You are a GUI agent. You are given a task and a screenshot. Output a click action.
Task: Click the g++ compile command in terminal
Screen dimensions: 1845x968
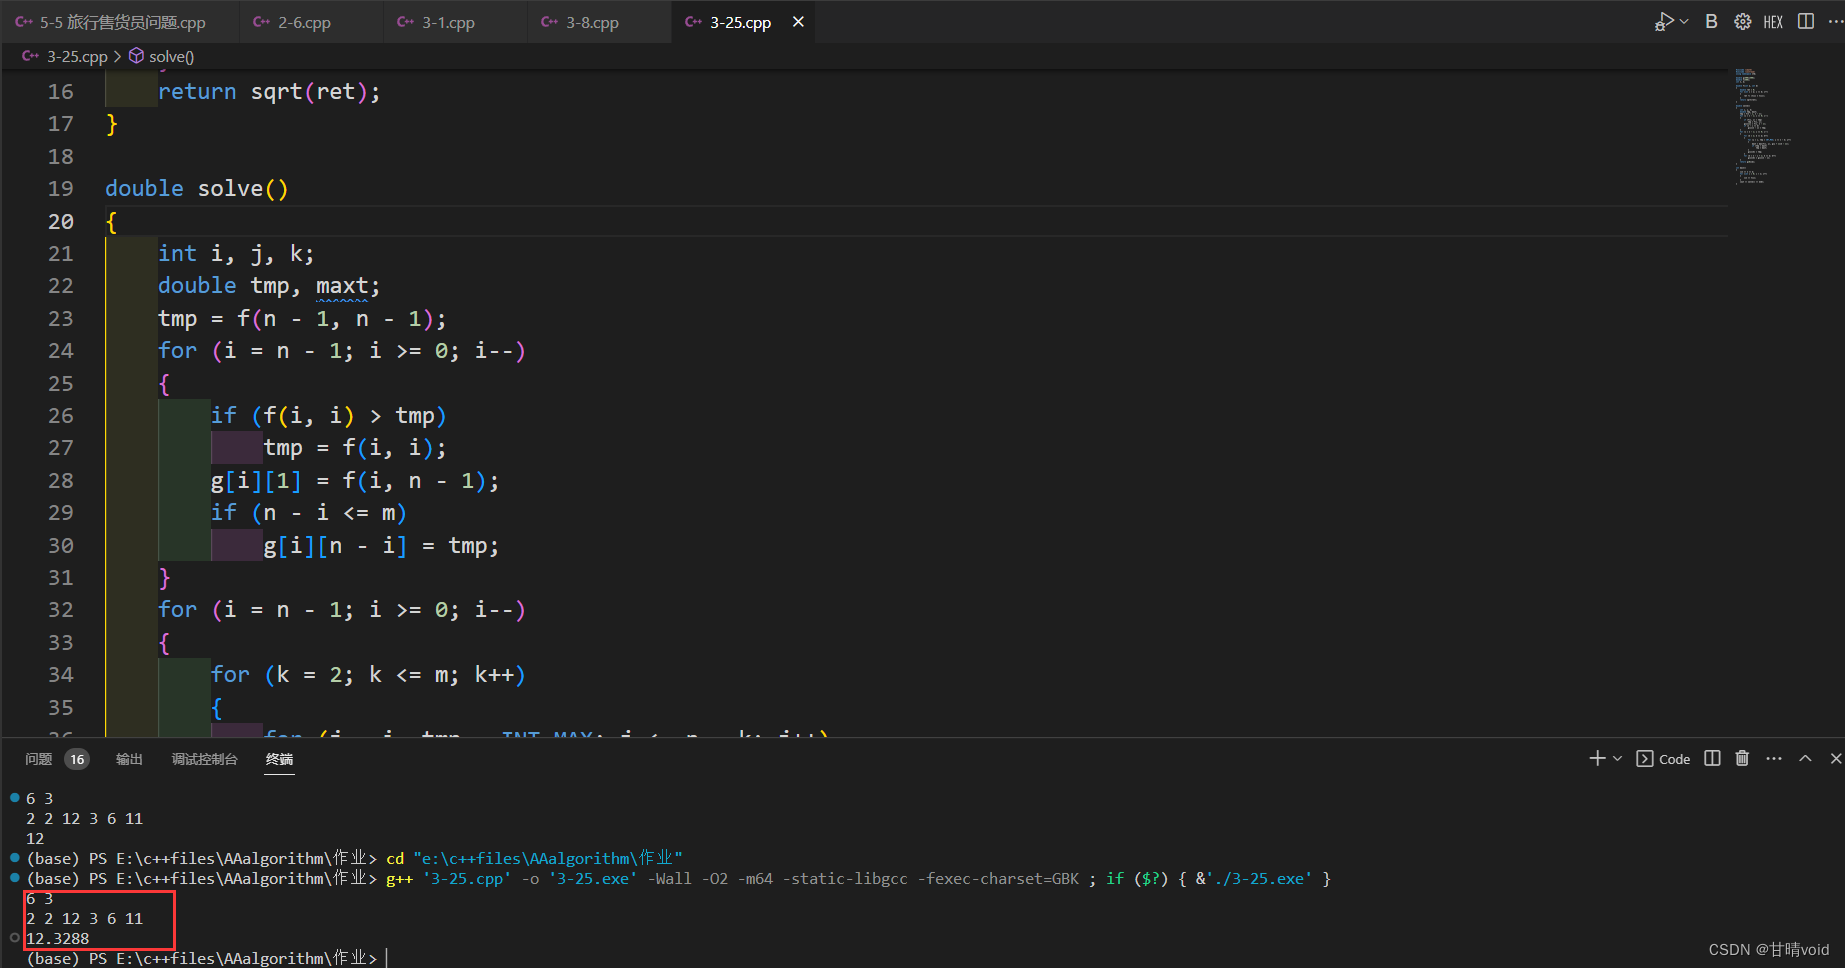pos(858,879)
